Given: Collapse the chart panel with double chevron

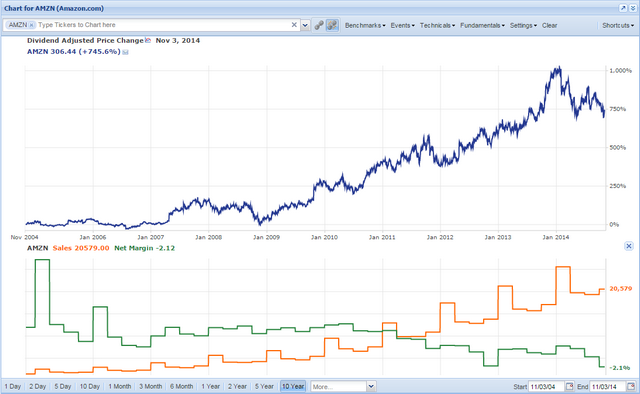Looking at the screenshot, I should (633, 8).
